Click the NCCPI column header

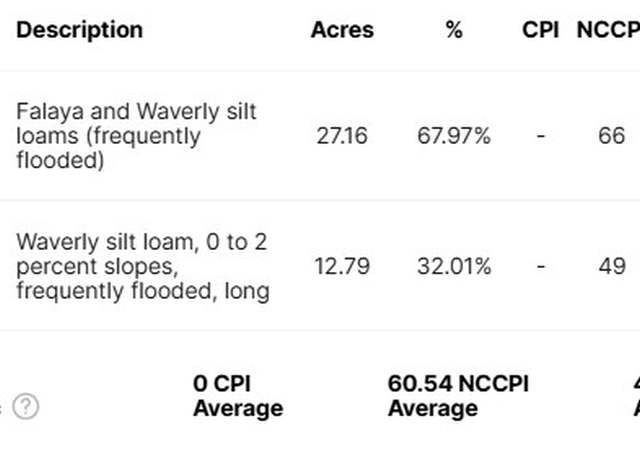pos(608,30)
